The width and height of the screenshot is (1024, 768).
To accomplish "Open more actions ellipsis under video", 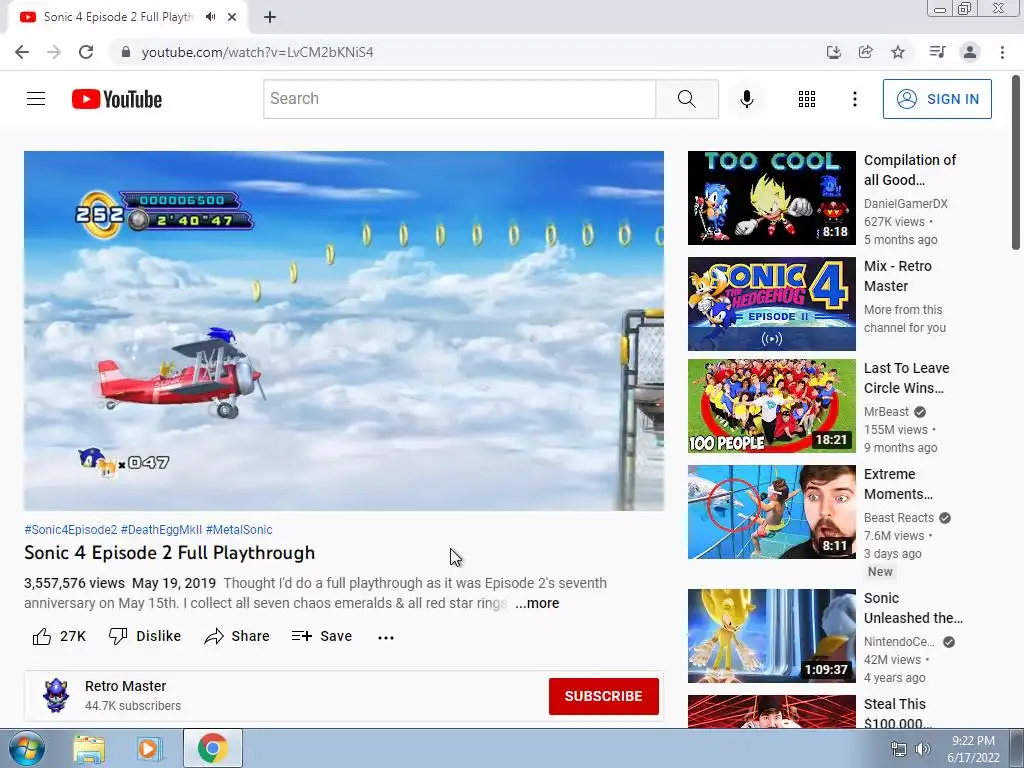I will pyautogui.click(x=386, y=637).
